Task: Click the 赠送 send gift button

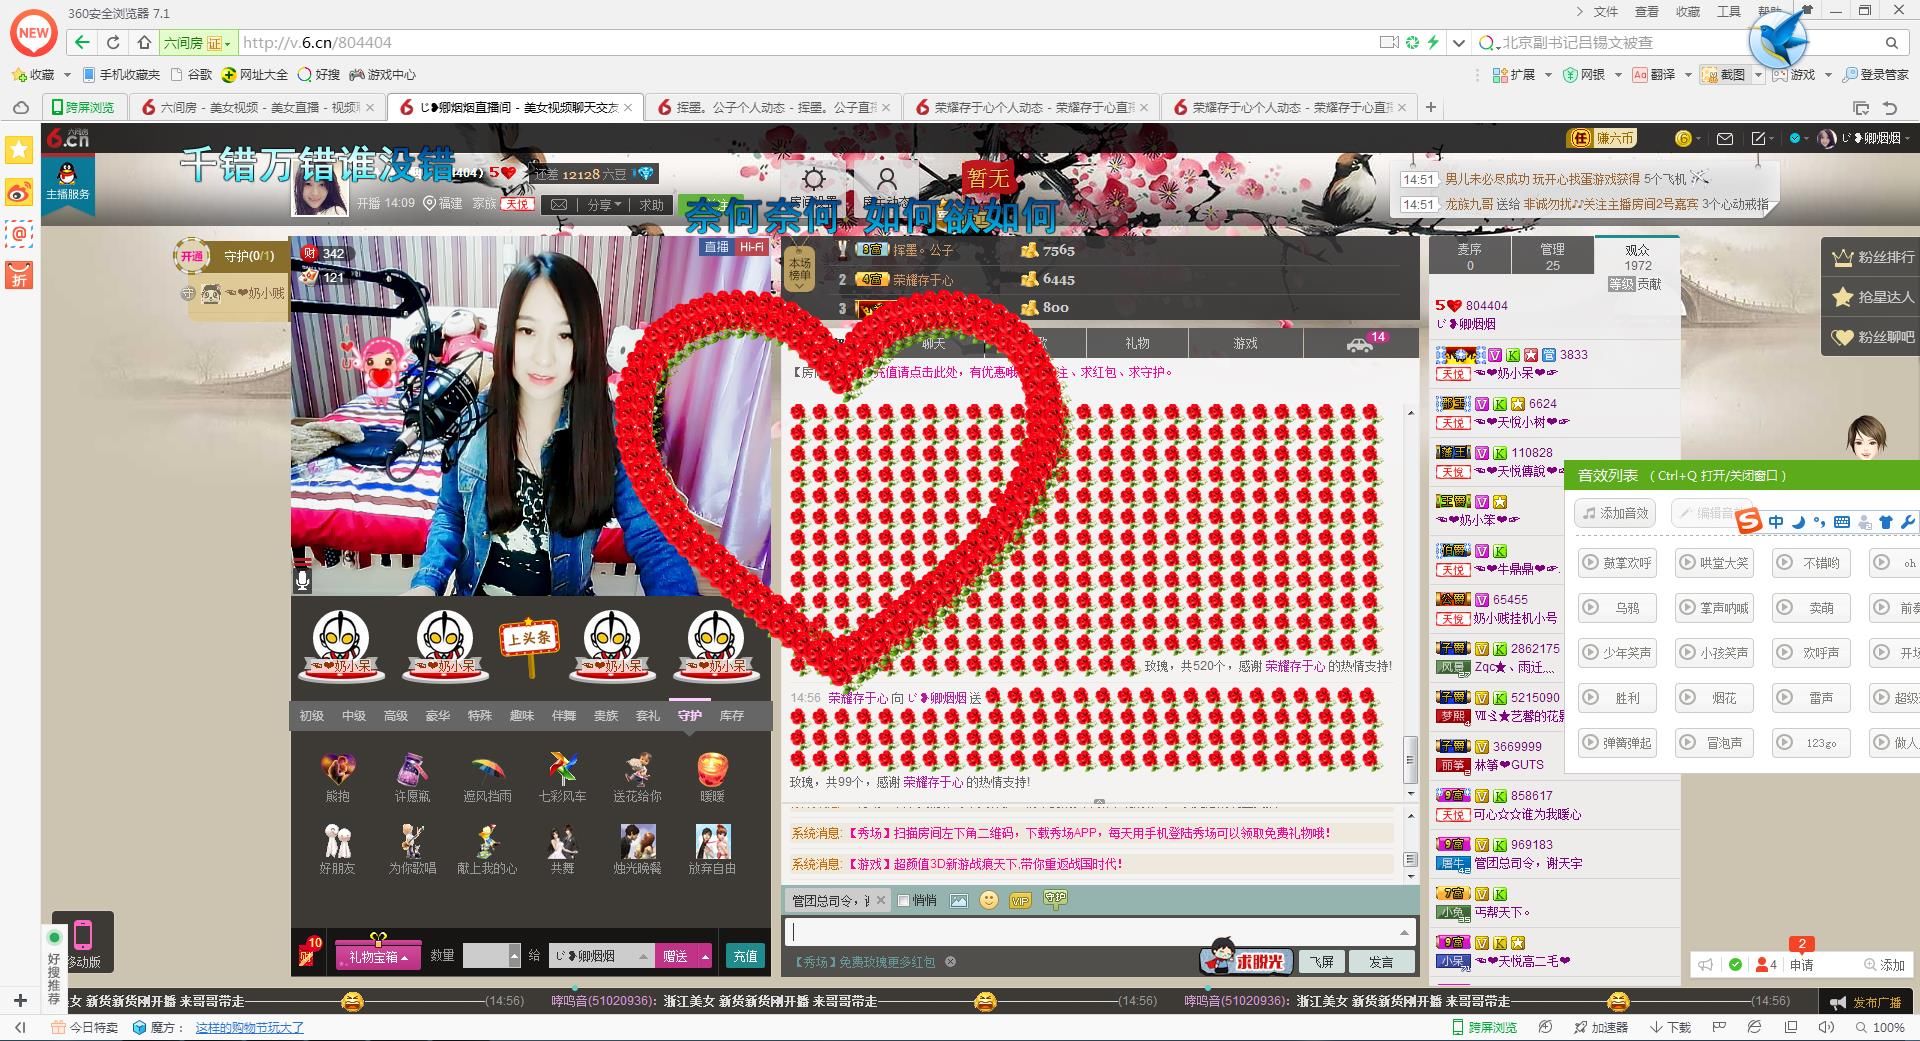Action: pyautogui.click(x=676, y=957)
